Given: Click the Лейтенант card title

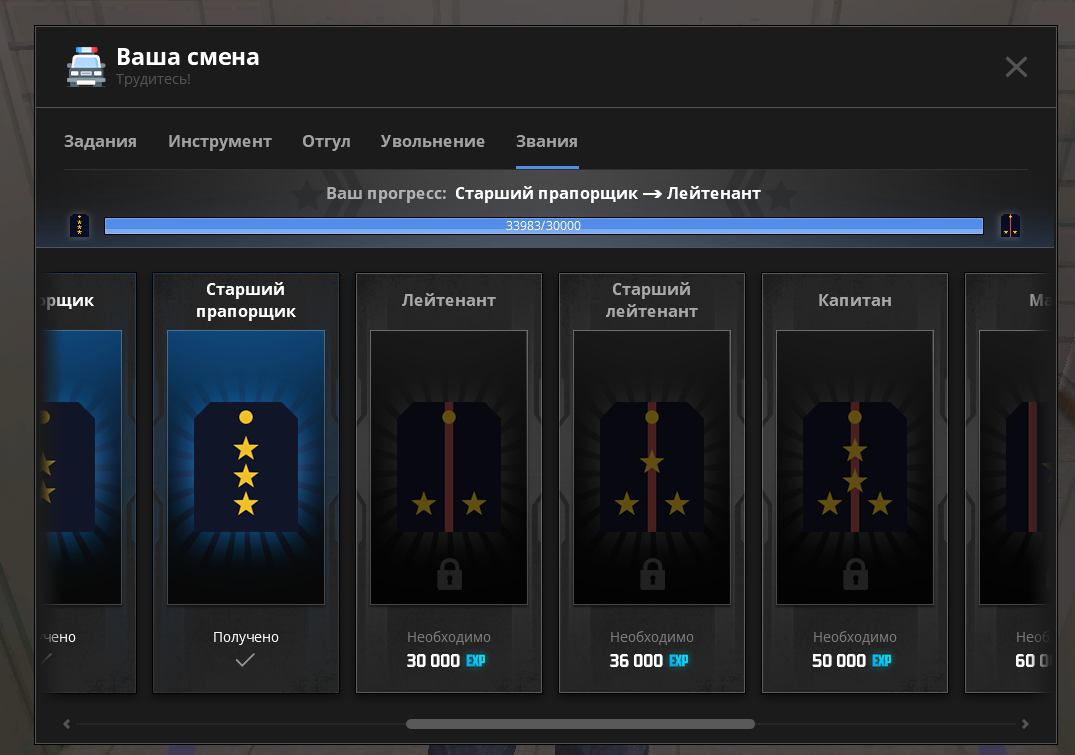Looking at the screenshot, I should (449, 300).
